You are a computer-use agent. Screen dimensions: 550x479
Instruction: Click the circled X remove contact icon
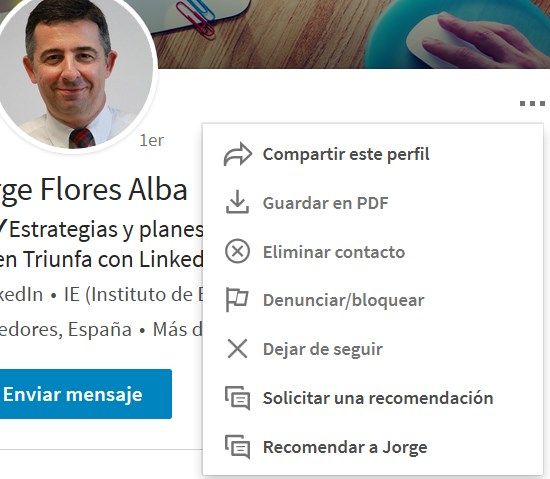coord(237,251)
